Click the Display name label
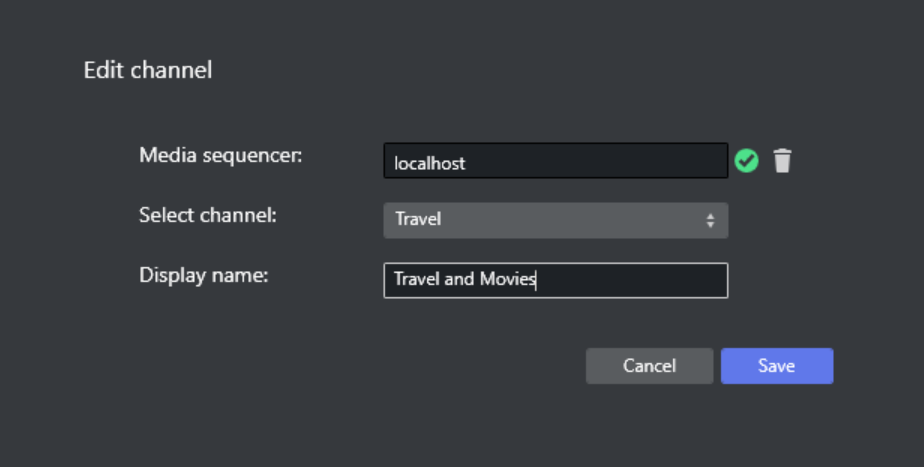Viewport: 924px width, 467px height. tap(204, 275)
